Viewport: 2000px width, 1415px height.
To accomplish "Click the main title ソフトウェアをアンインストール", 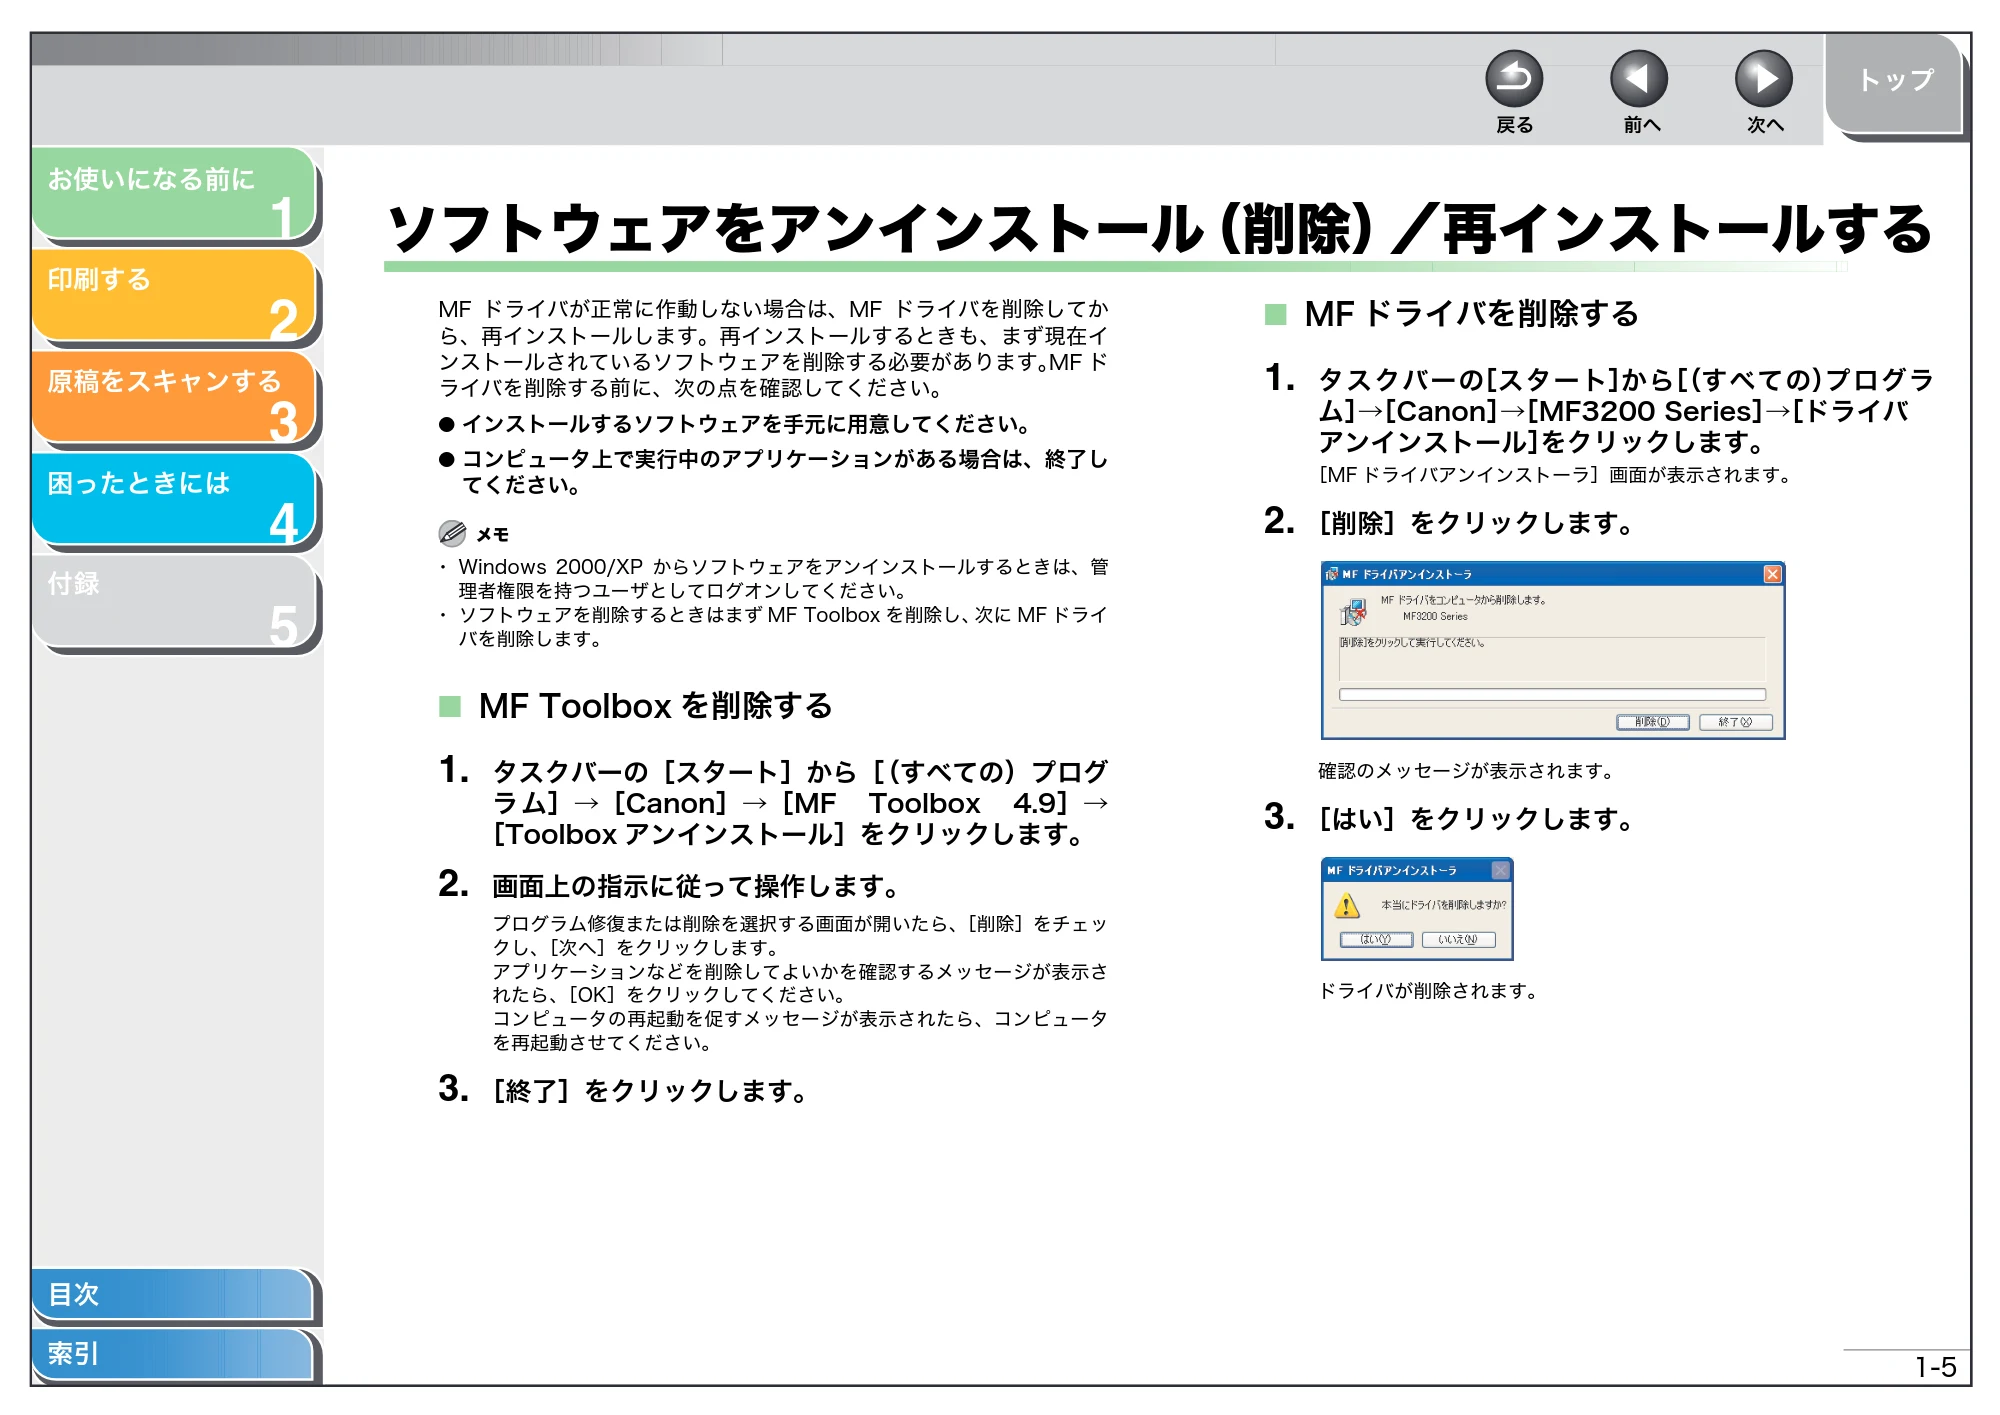I will coord(1159,229).
